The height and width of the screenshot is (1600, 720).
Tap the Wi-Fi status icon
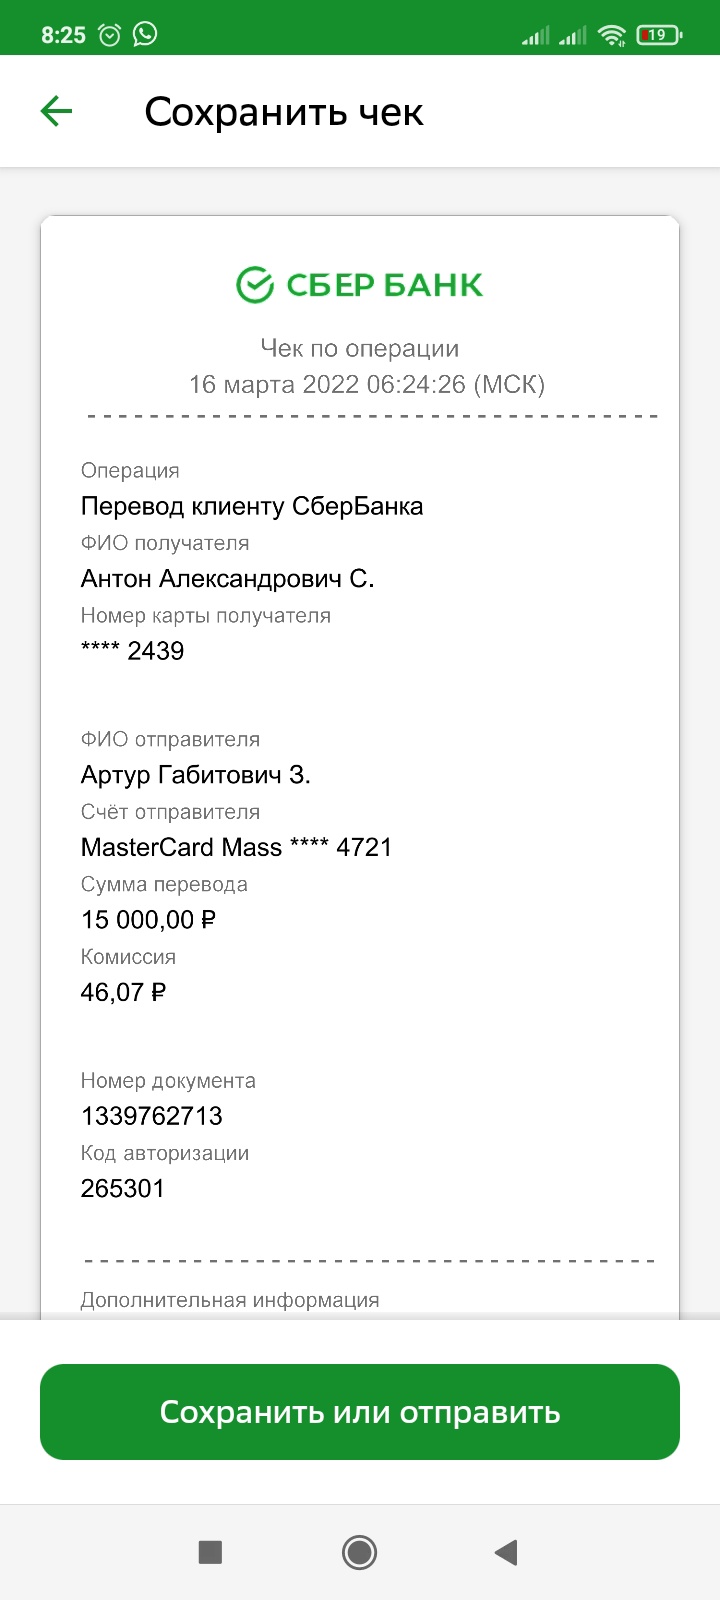point(611,36)
